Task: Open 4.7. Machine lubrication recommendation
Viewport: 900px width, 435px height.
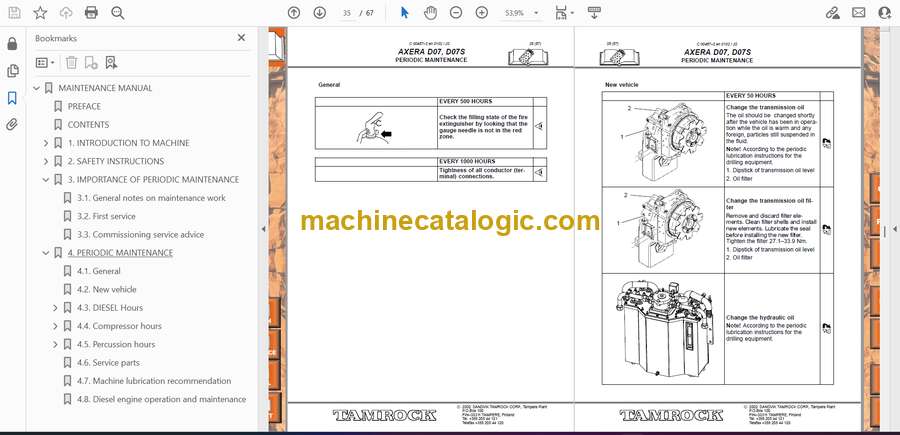Action: 154,381
